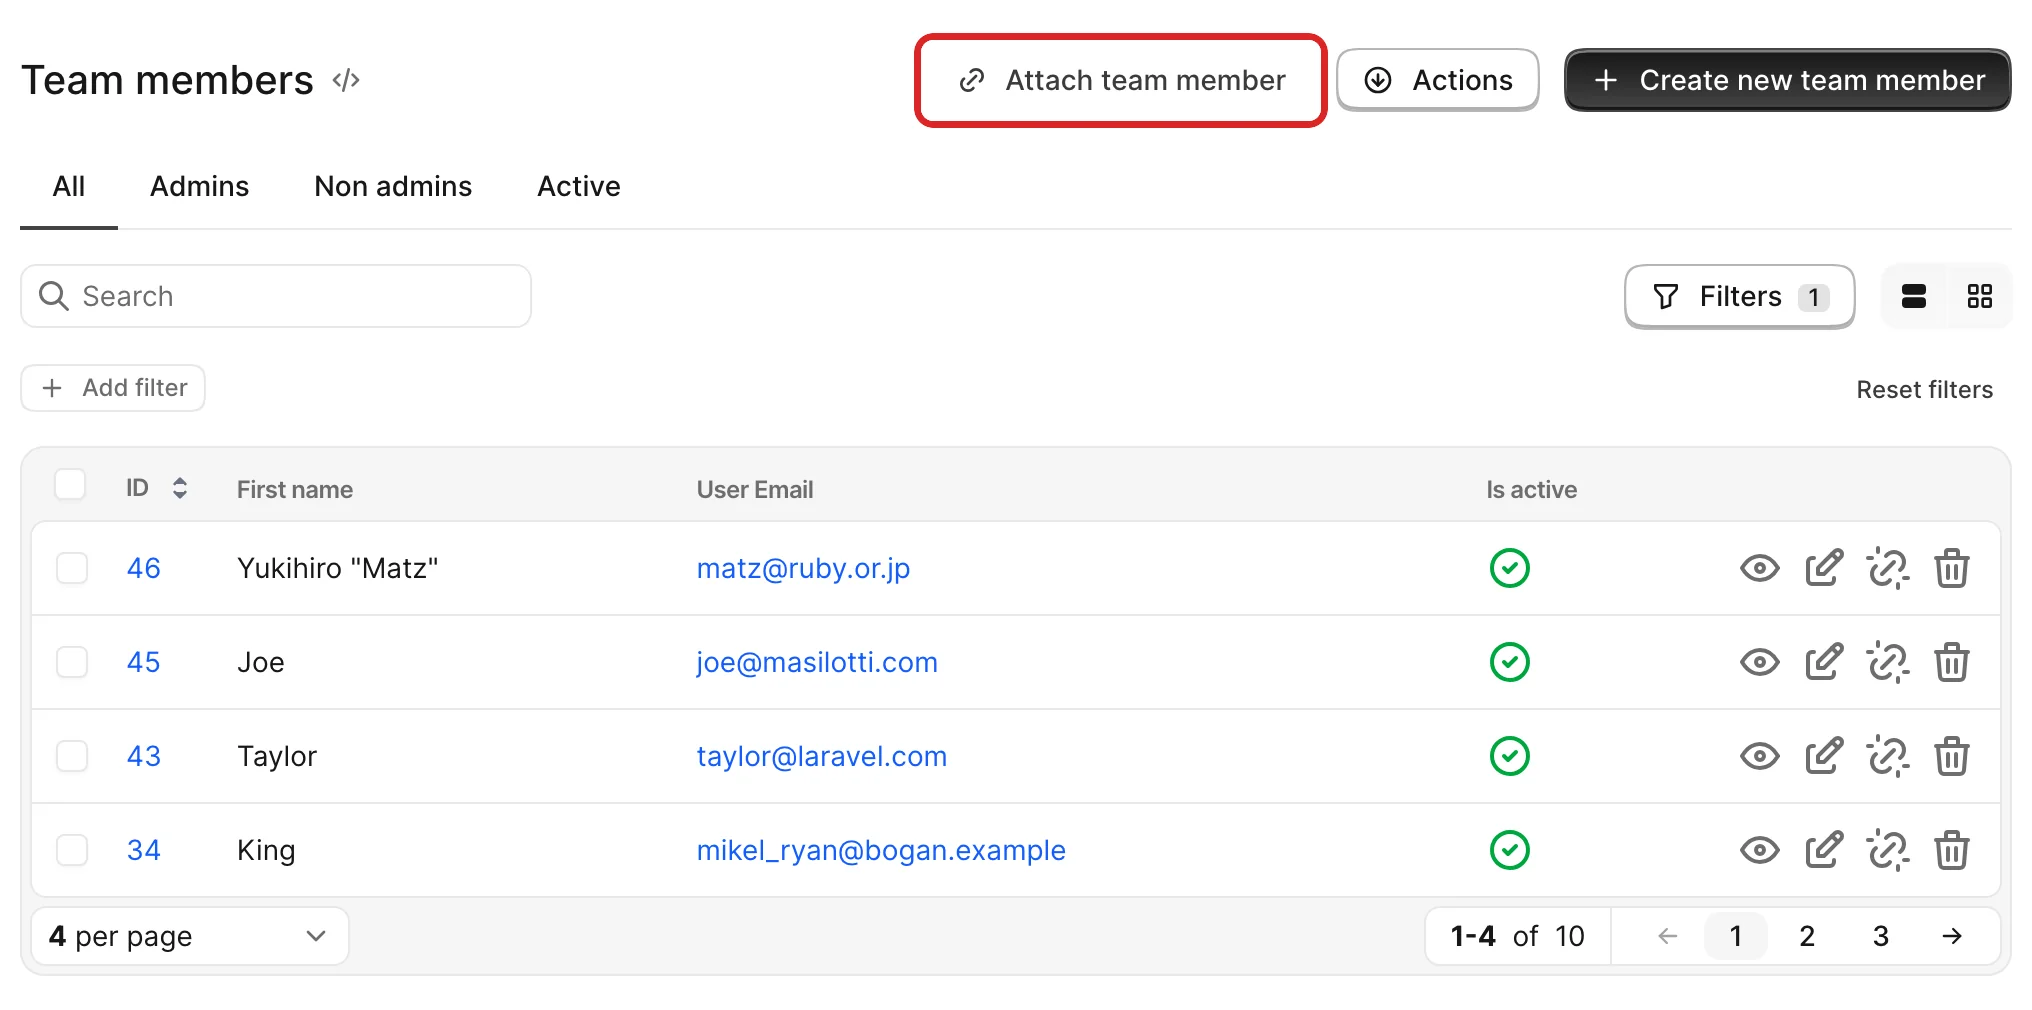View the King record with eye icon
This screenshot has width=2032, height=1010.
click(x=1759, y=850)
